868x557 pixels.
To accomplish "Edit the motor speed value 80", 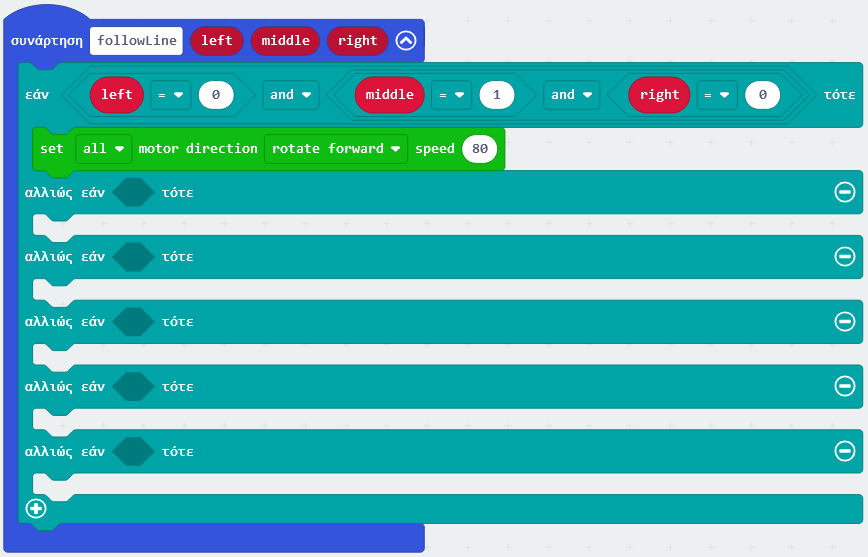I will coord(479,148).
